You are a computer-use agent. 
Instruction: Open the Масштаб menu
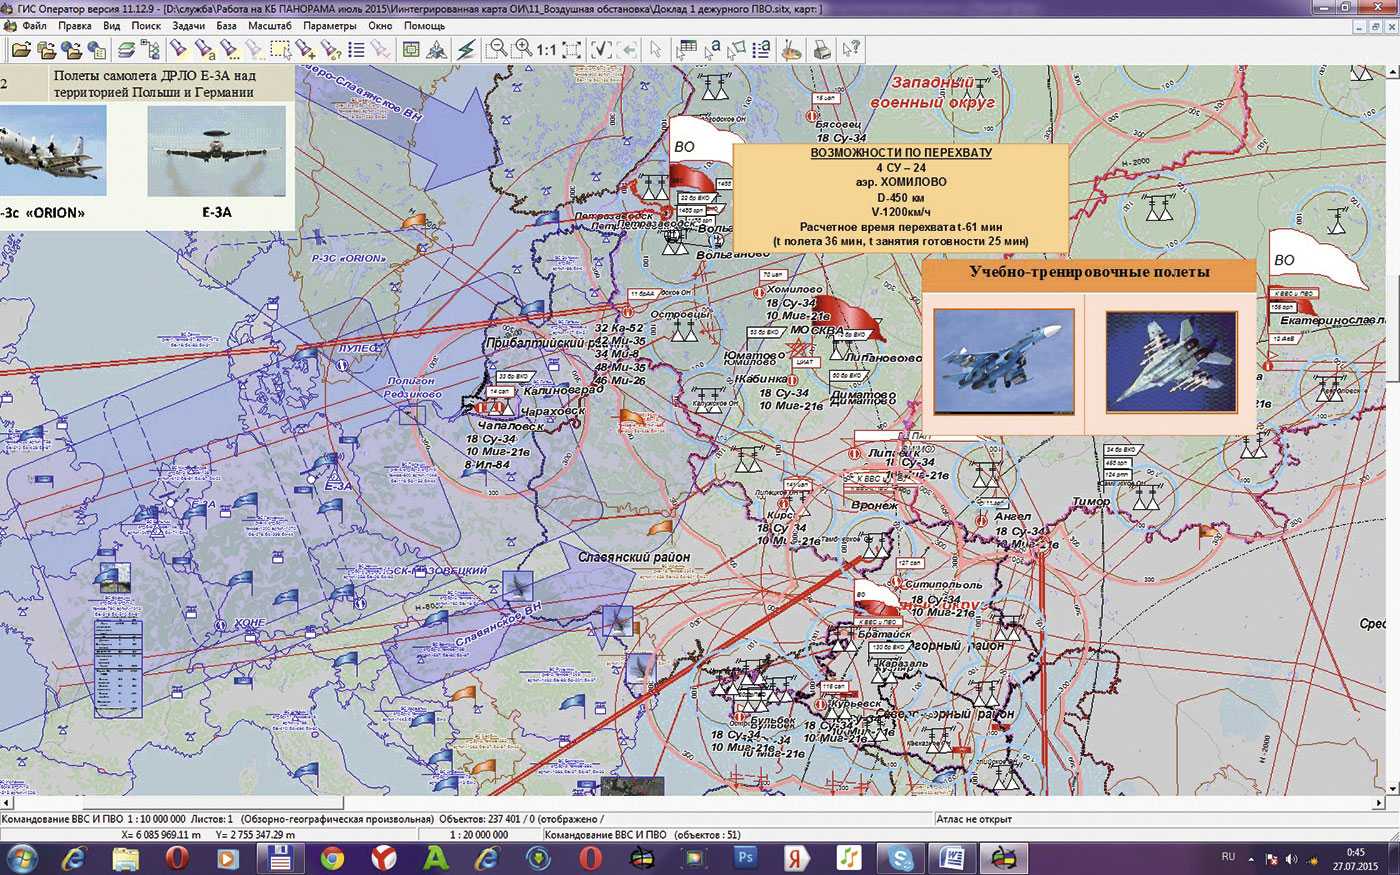(270, 26)
